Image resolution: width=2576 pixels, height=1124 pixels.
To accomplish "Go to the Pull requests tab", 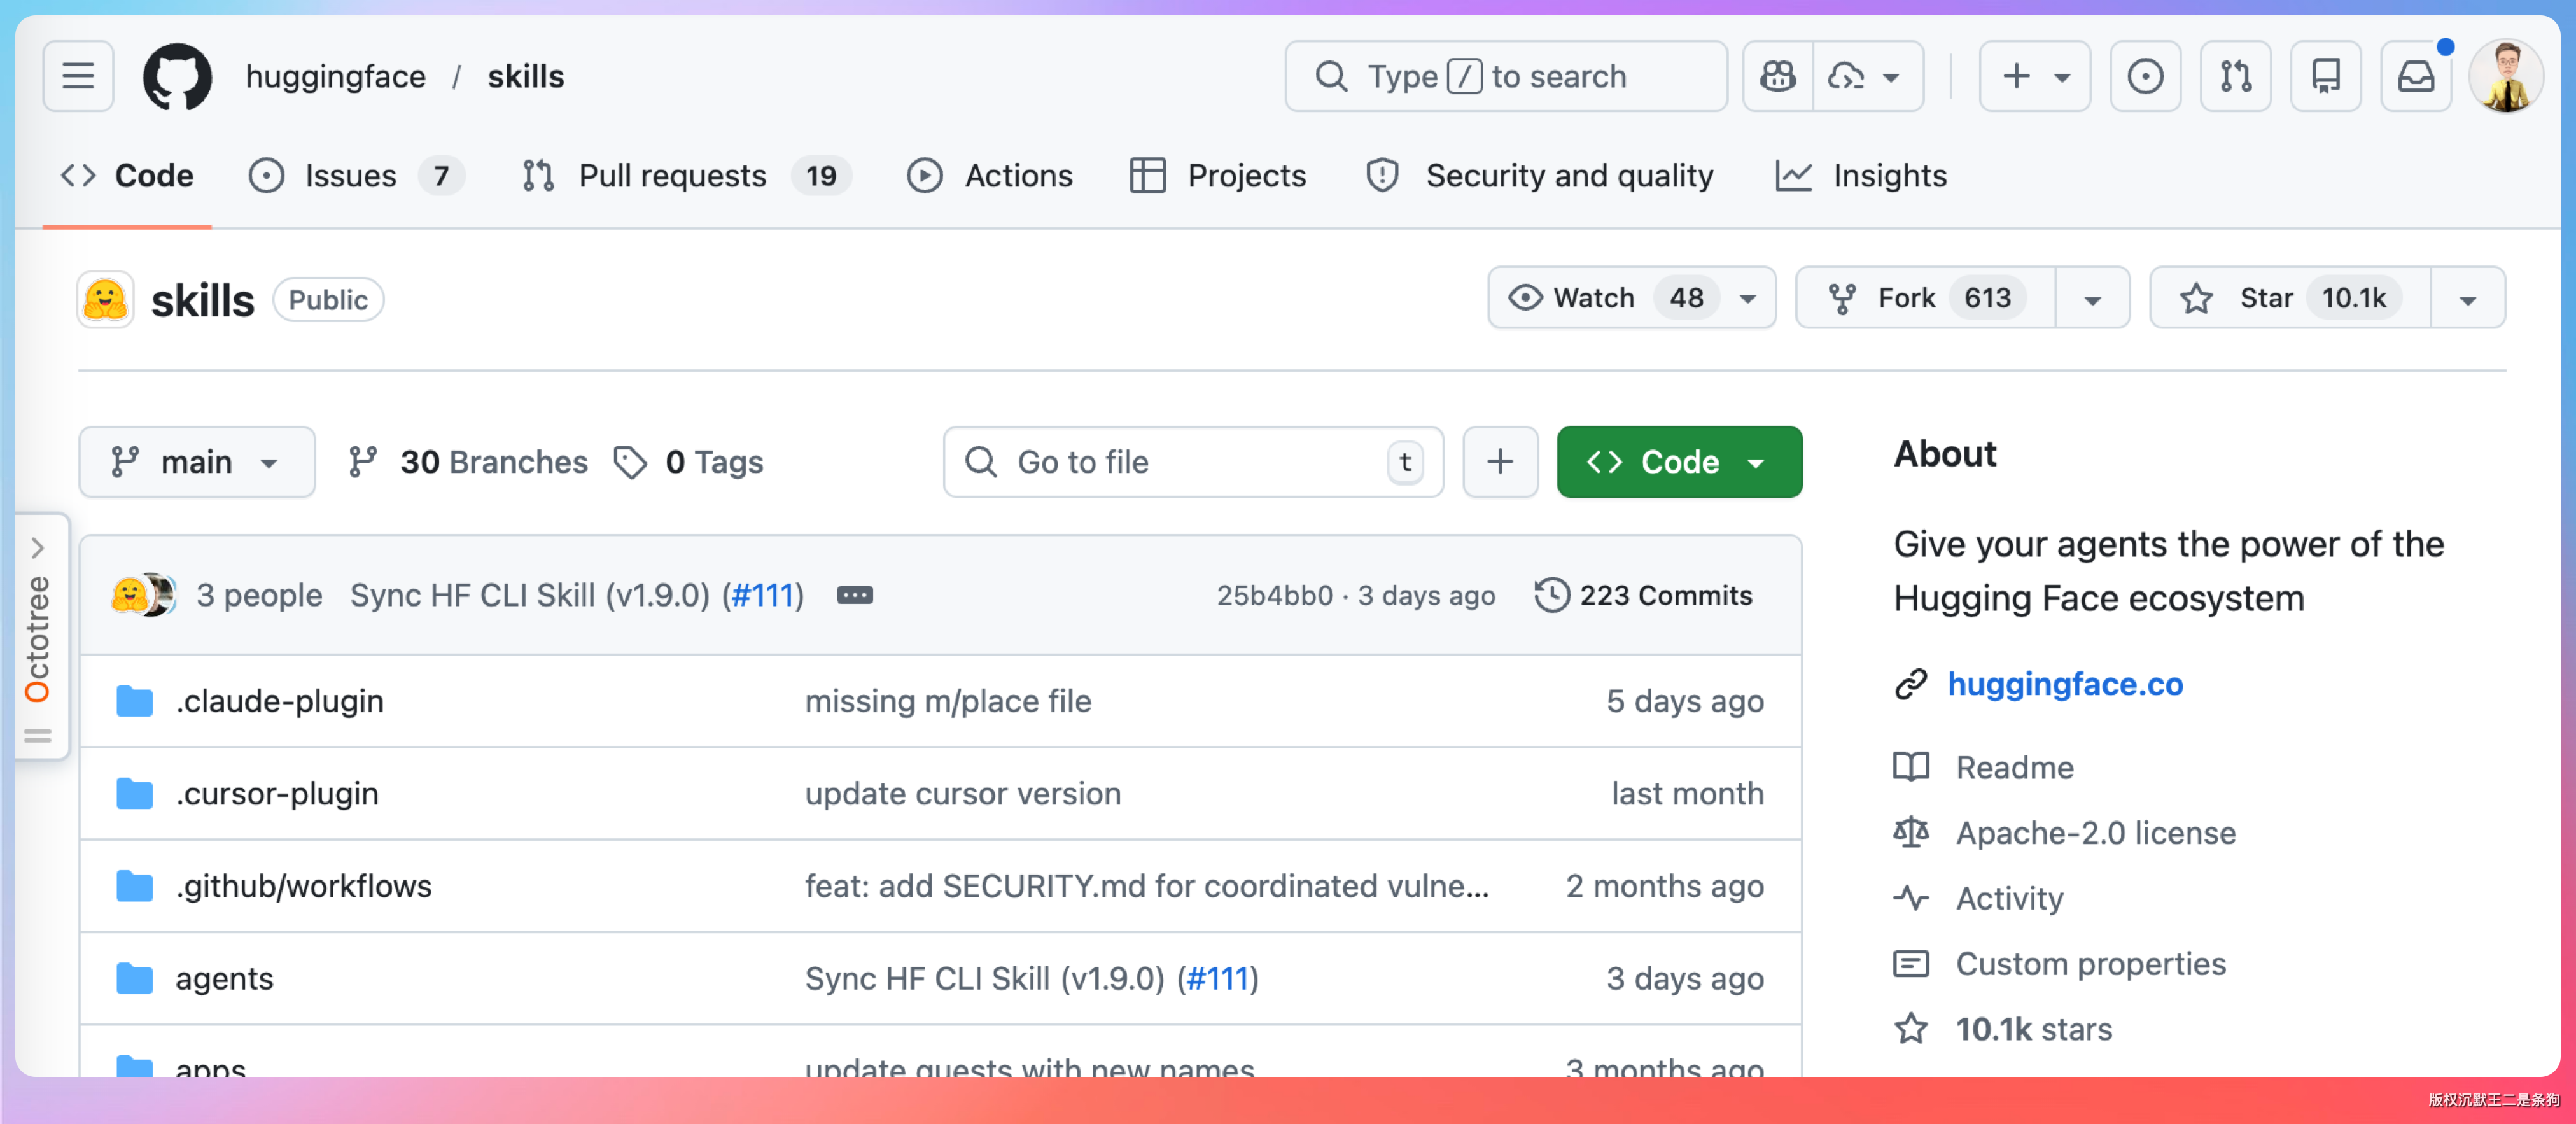I will (x=673, y=176).
